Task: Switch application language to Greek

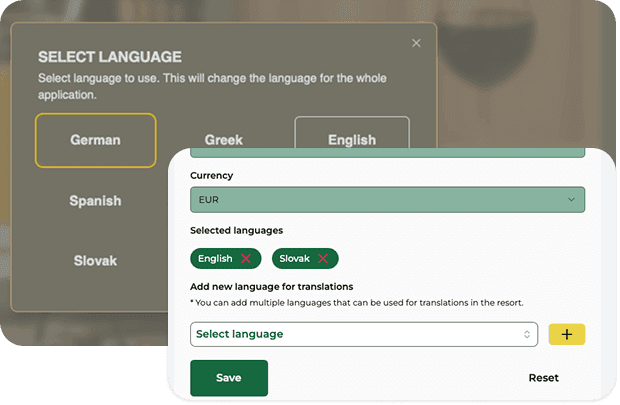Action: (224, 140)
